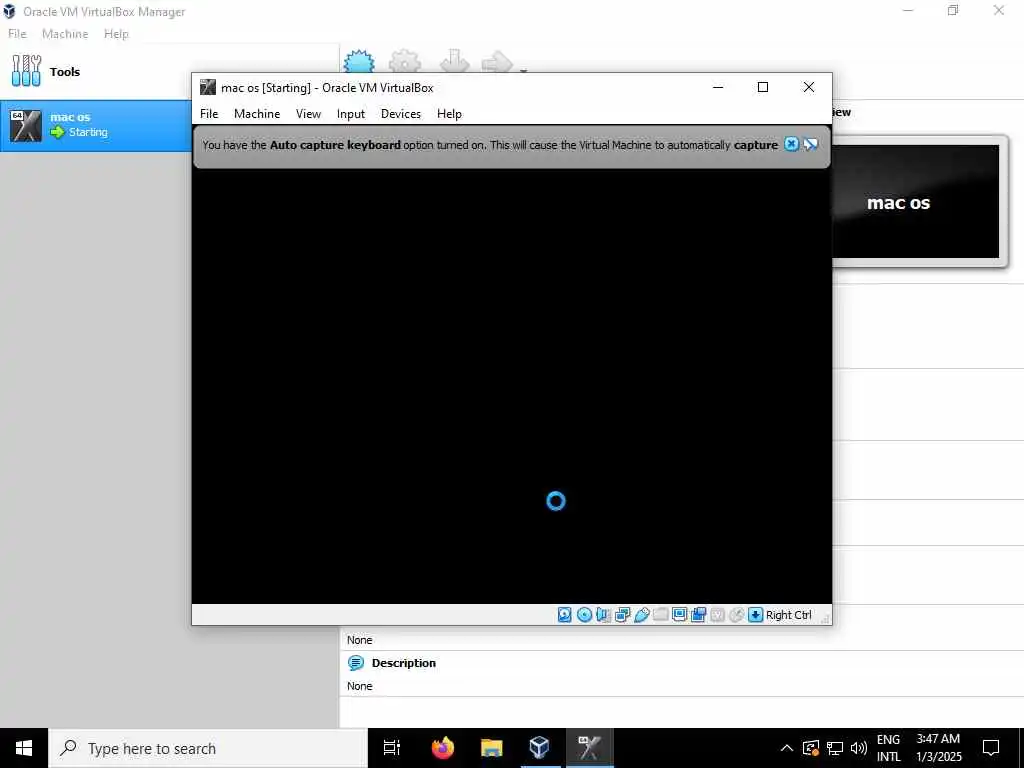Expand the Show button dropdown arrow in Manager
Viewport: 1024px width, 768px height.
523,70
